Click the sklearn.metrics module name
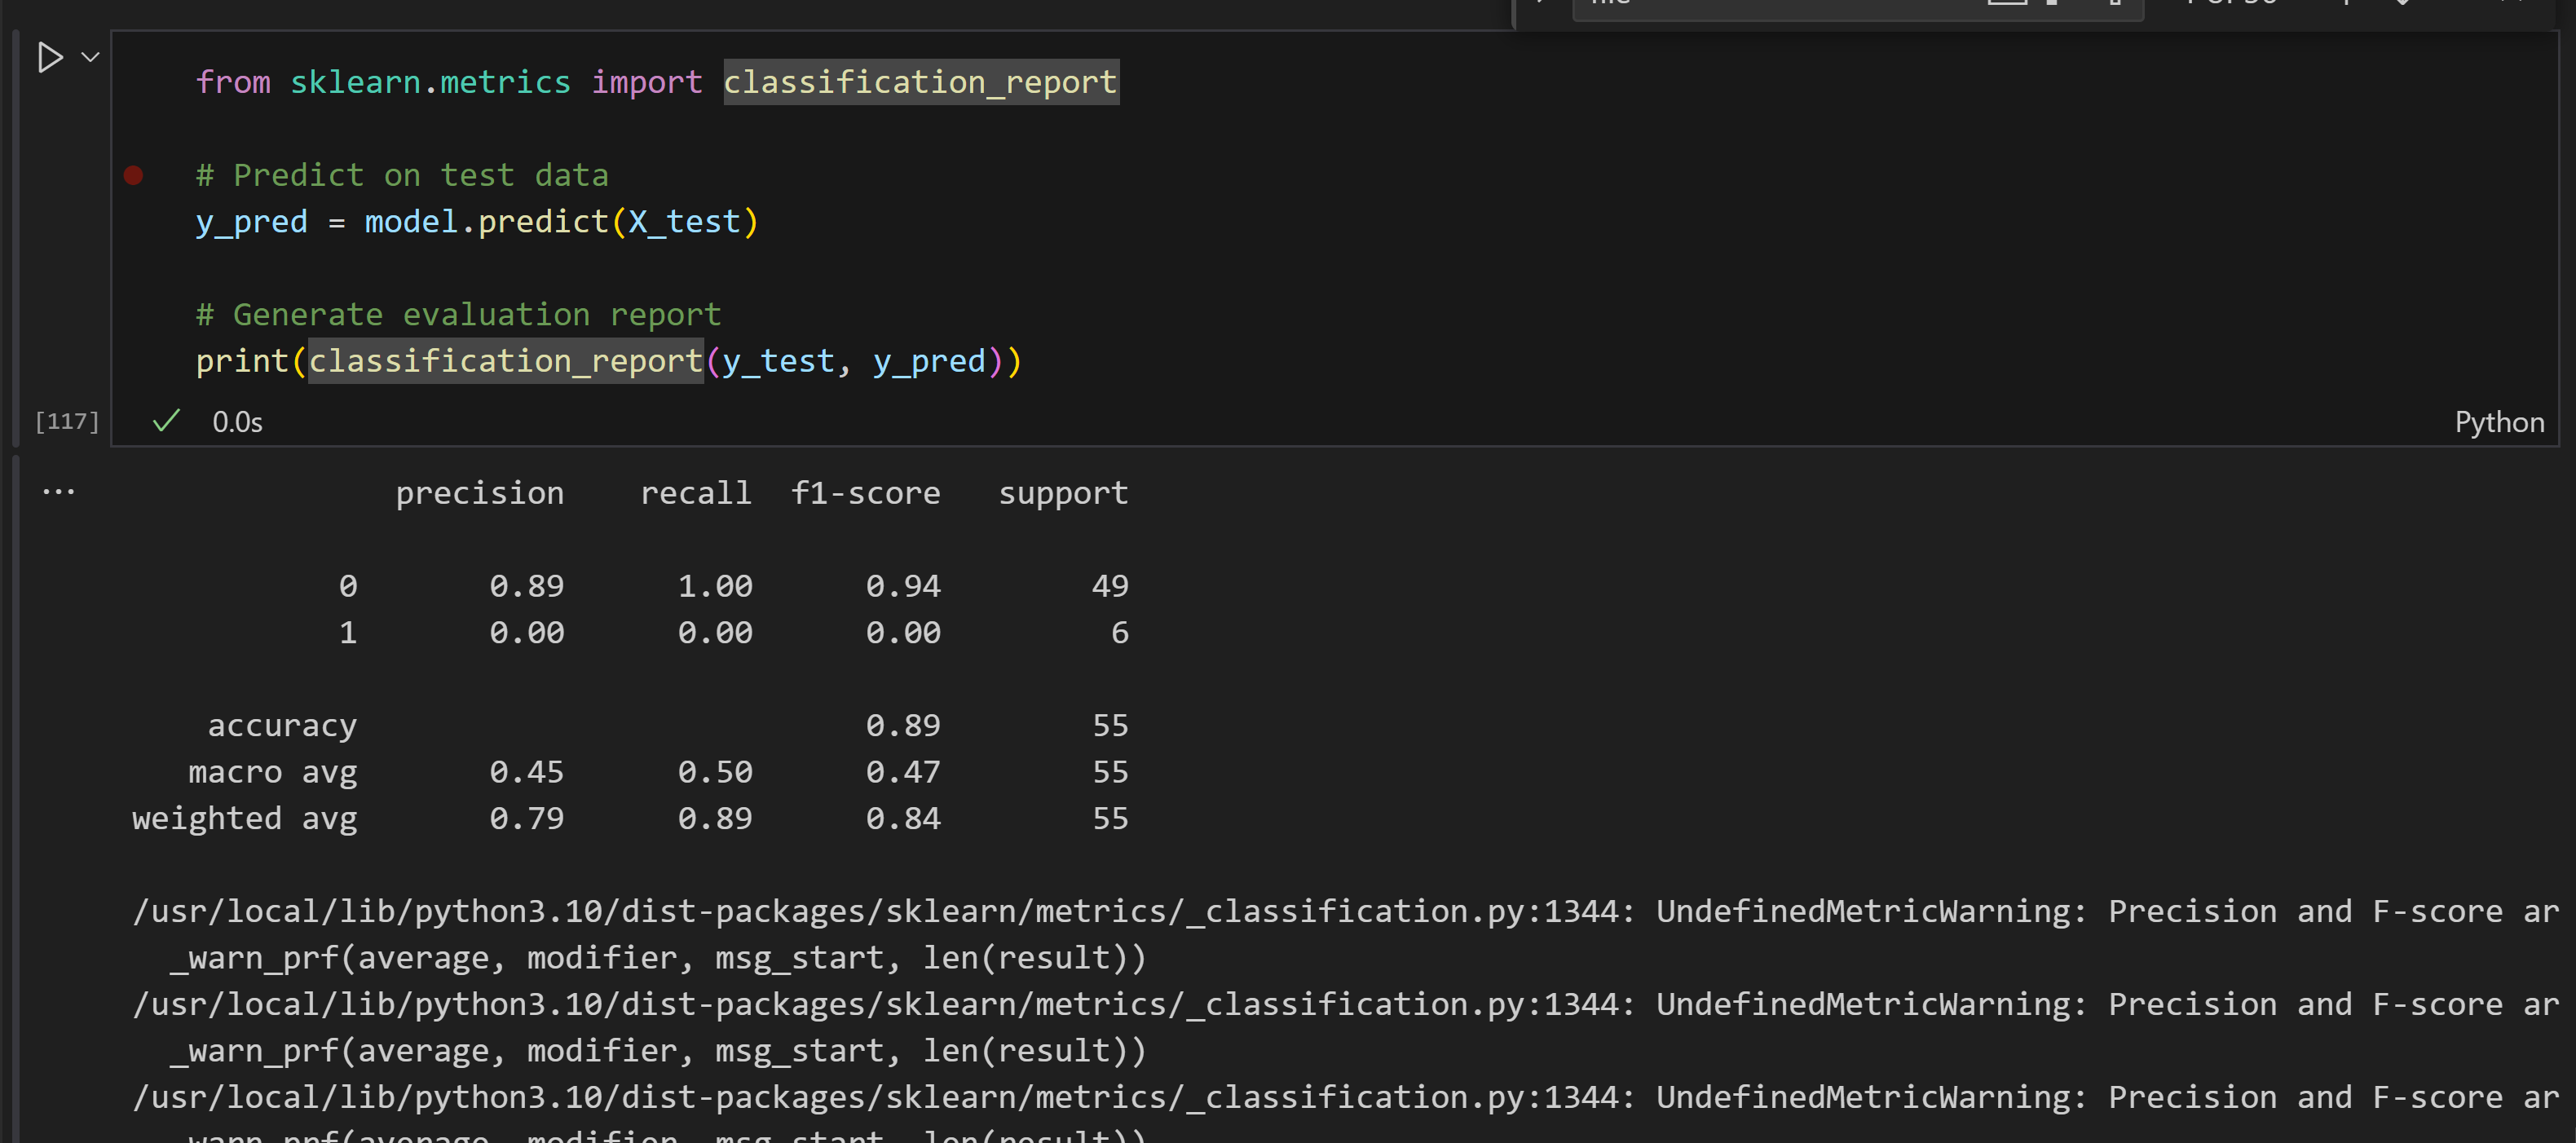The height and width of the screenshot is (1143, 2576). [x=430, y=82]
